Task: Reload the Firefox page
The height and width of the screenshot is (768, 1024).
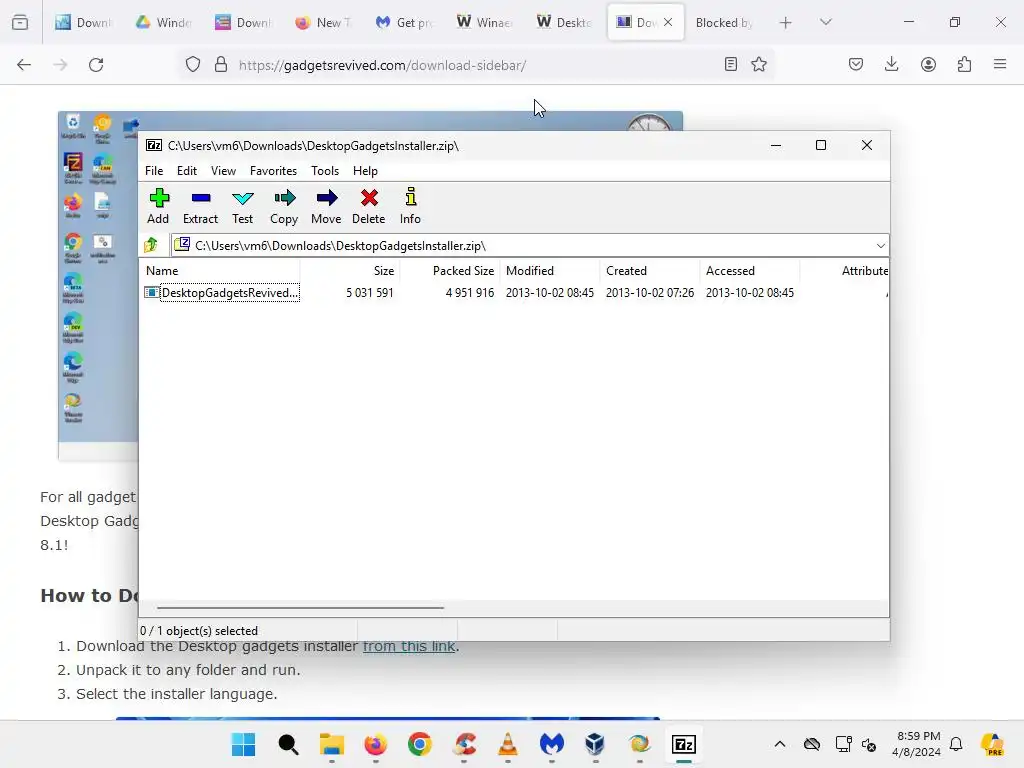Action: [x=96, y=65]
